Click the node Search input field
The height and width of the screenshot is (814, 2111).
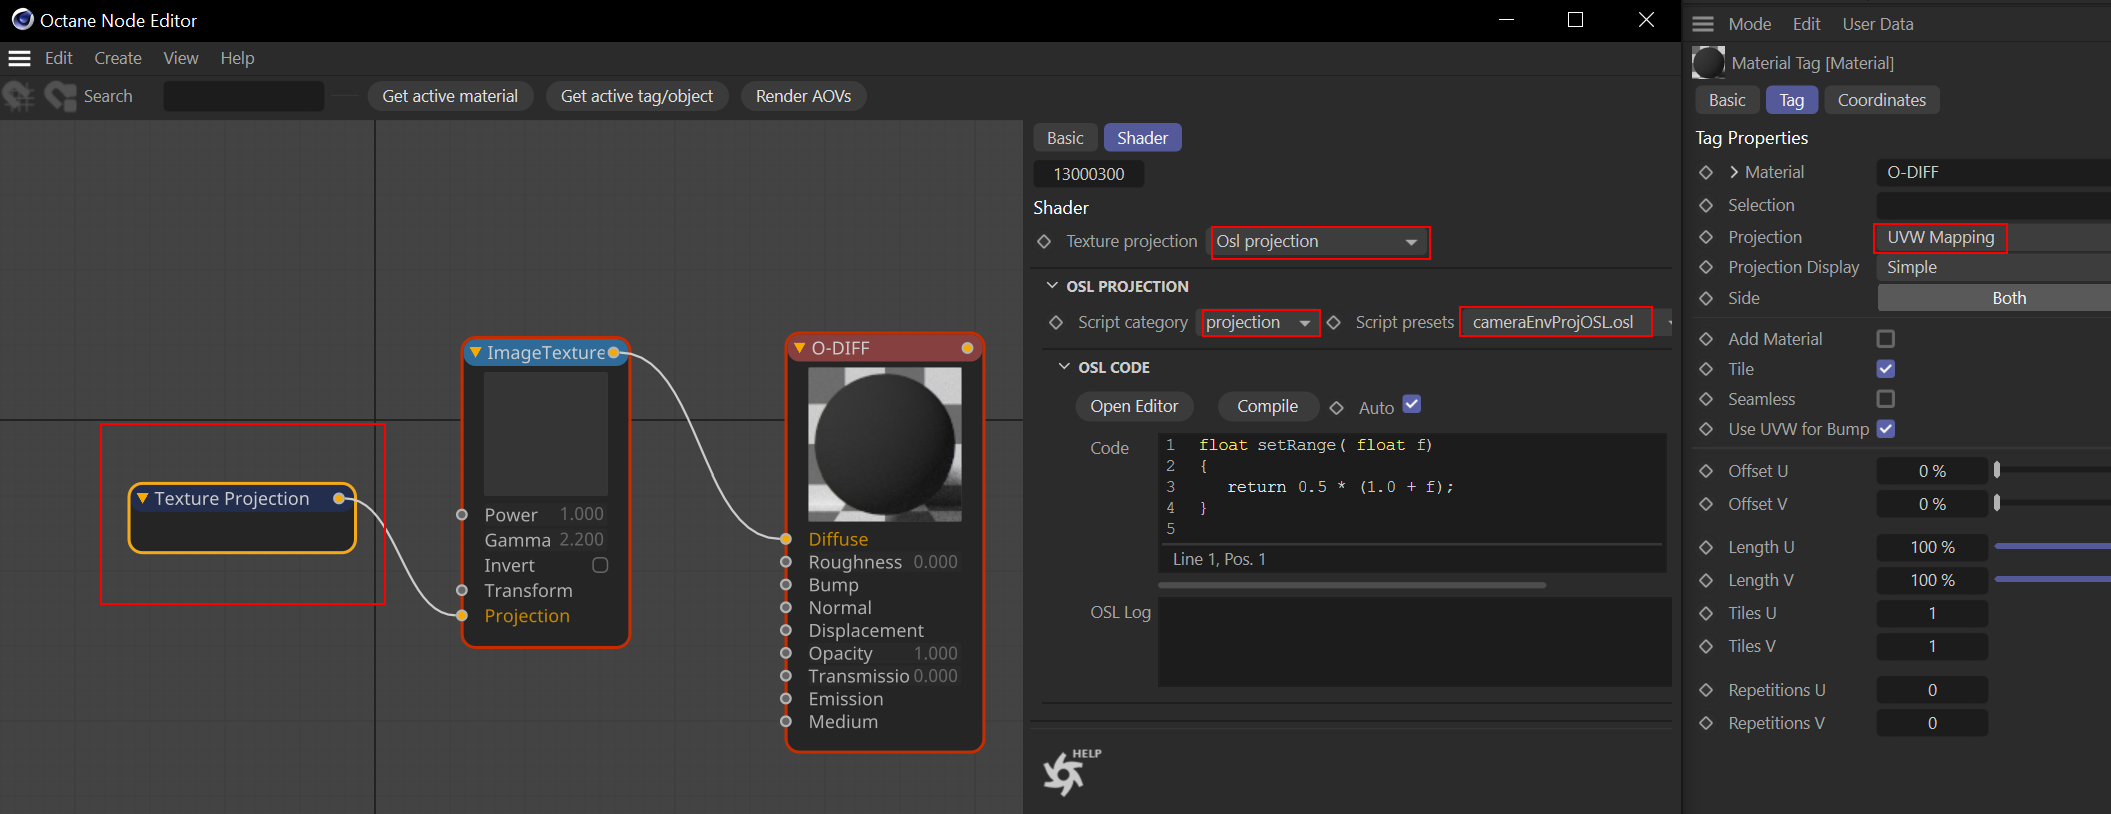click(244, 96)
